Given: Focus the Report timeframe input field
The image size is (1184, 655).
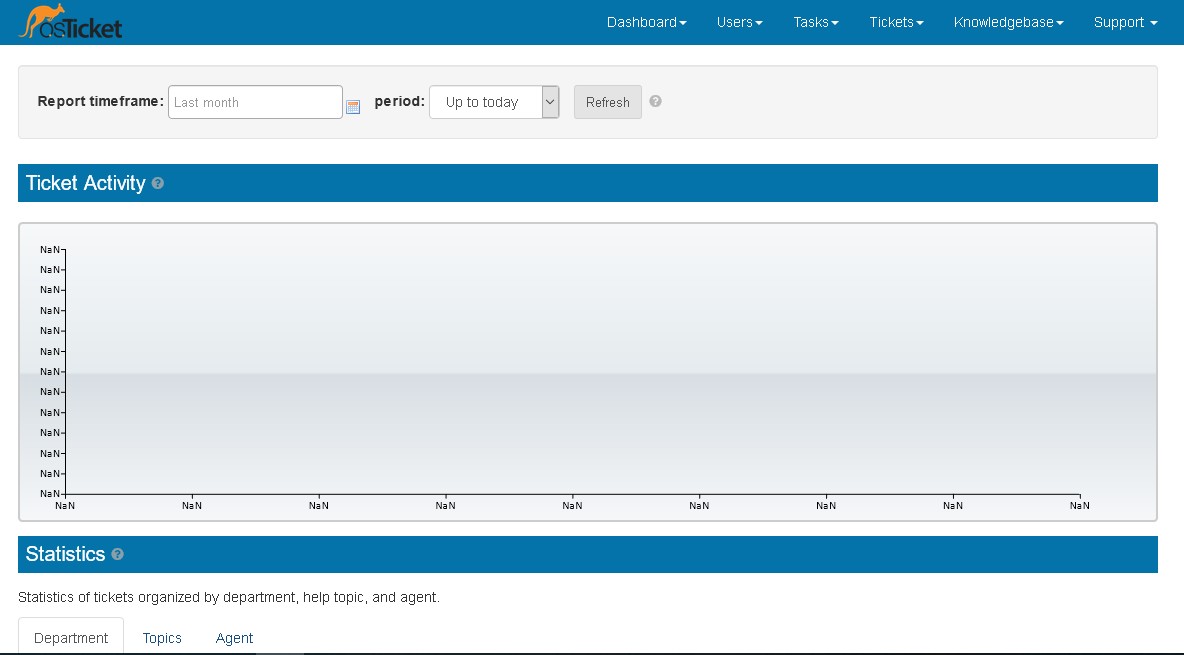Looking at the screenshot, I should pos(255,102).
